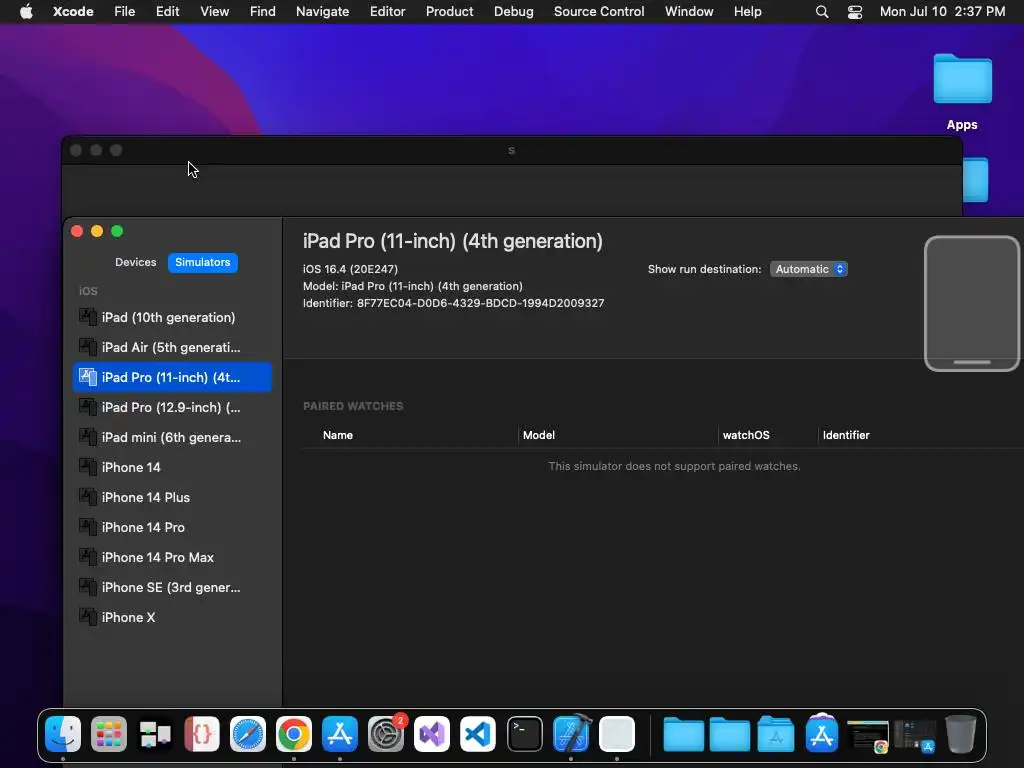The width and height of the screenshot is (1024, 768).
Task: Open Mission Control from the Dock
Action: [x=155, y=734]
